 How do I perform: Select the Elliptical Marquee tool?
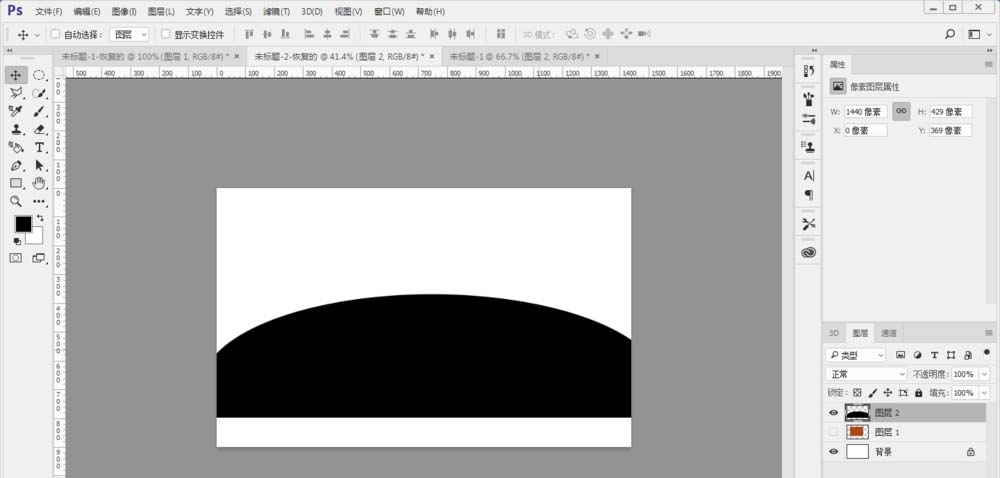coord(40,75)
